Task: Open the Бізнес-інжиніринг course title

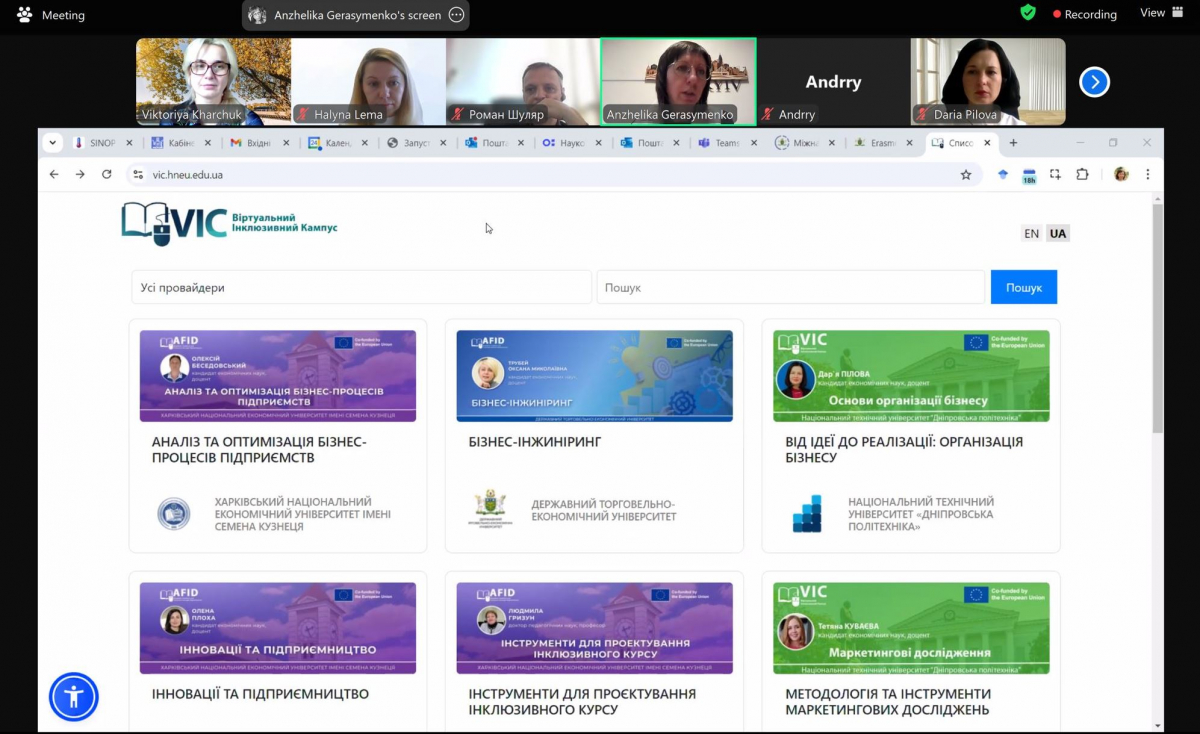Action: [535, 441]
